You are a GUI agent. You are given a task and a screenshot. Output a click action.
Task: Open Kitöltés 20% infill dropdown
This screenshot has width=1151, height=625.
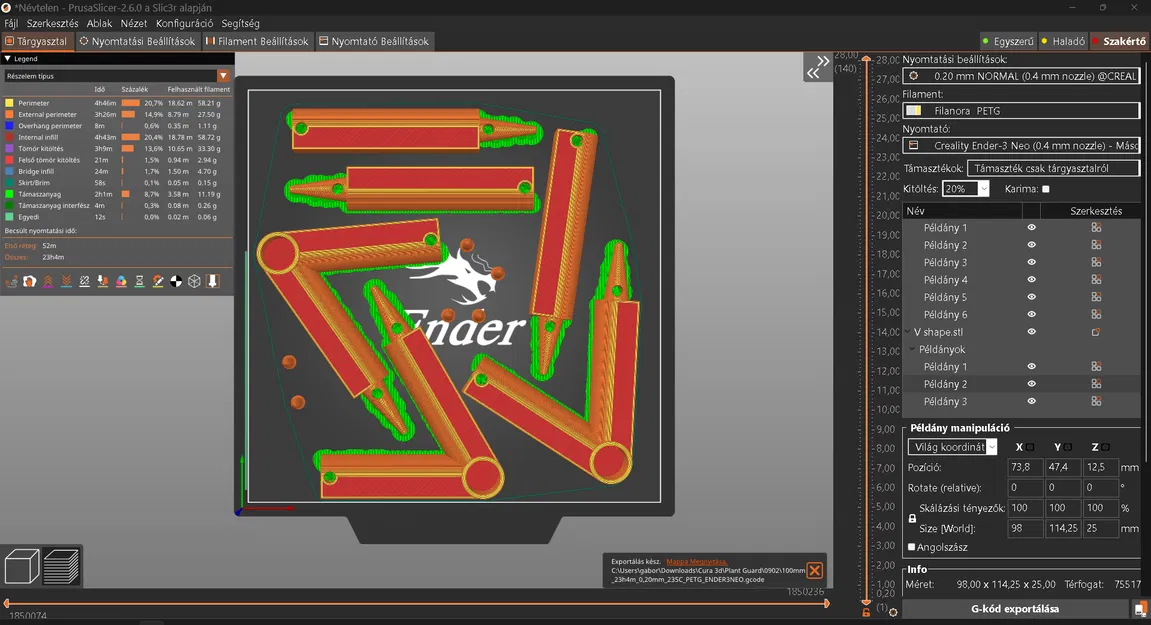click(x=965, y=189)
